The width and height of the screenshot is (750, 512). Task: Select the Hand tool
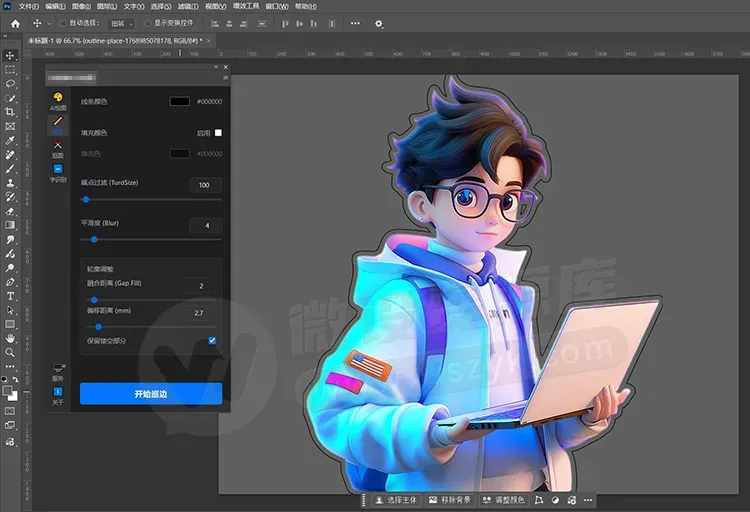[10, 338]
